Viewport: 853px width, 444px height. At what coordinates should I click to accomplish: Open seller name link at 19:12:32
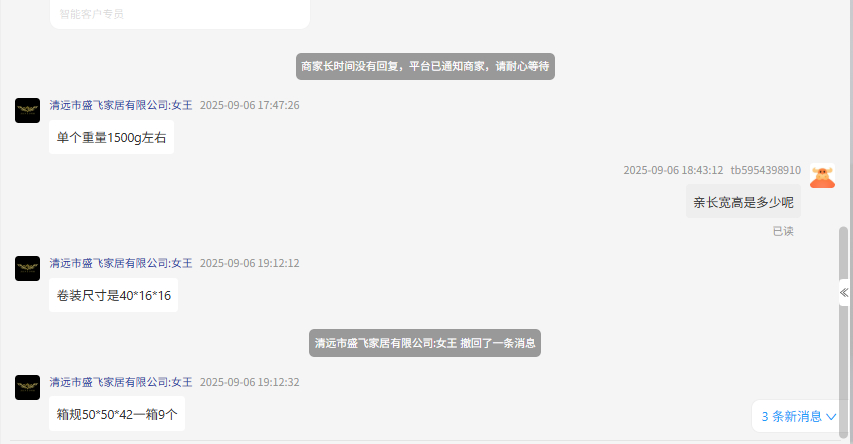(x=121, y=382)
